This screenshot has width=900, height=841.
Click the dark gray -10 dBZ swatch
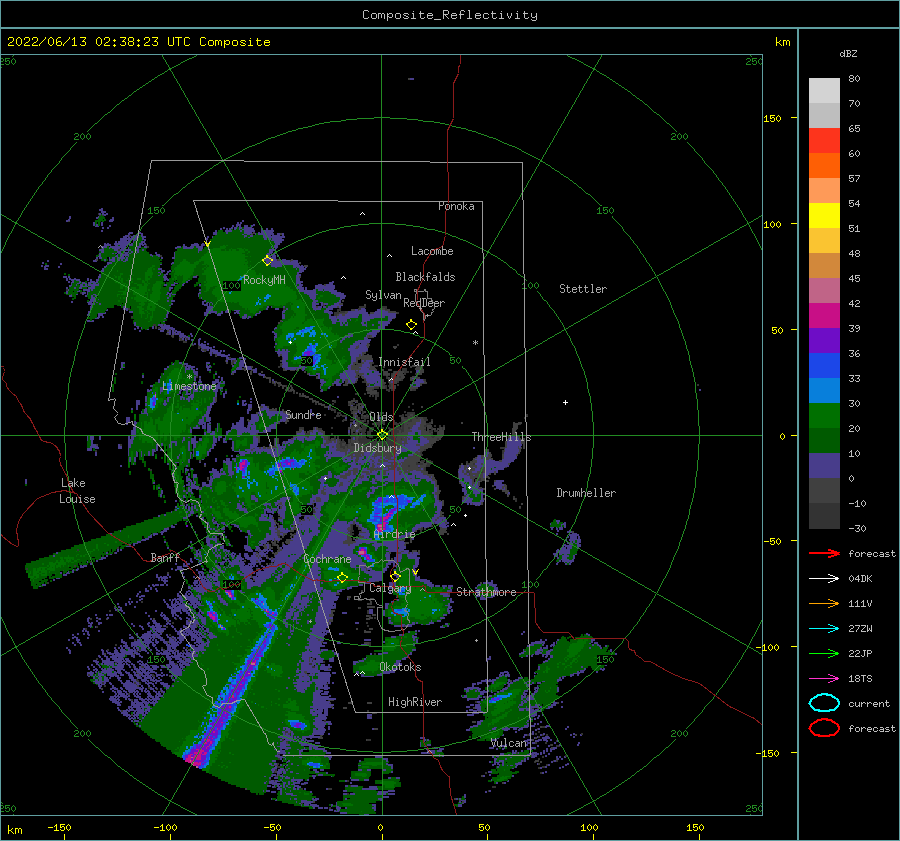(x=824, y=516)
